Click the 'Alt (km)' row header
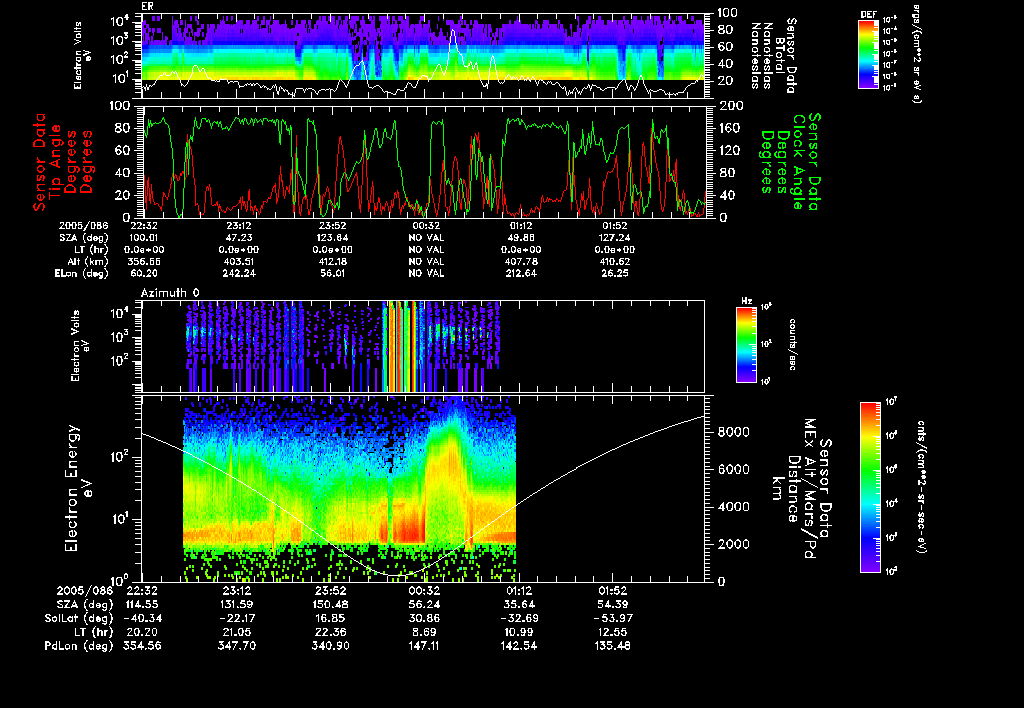 tap(88, 261)
